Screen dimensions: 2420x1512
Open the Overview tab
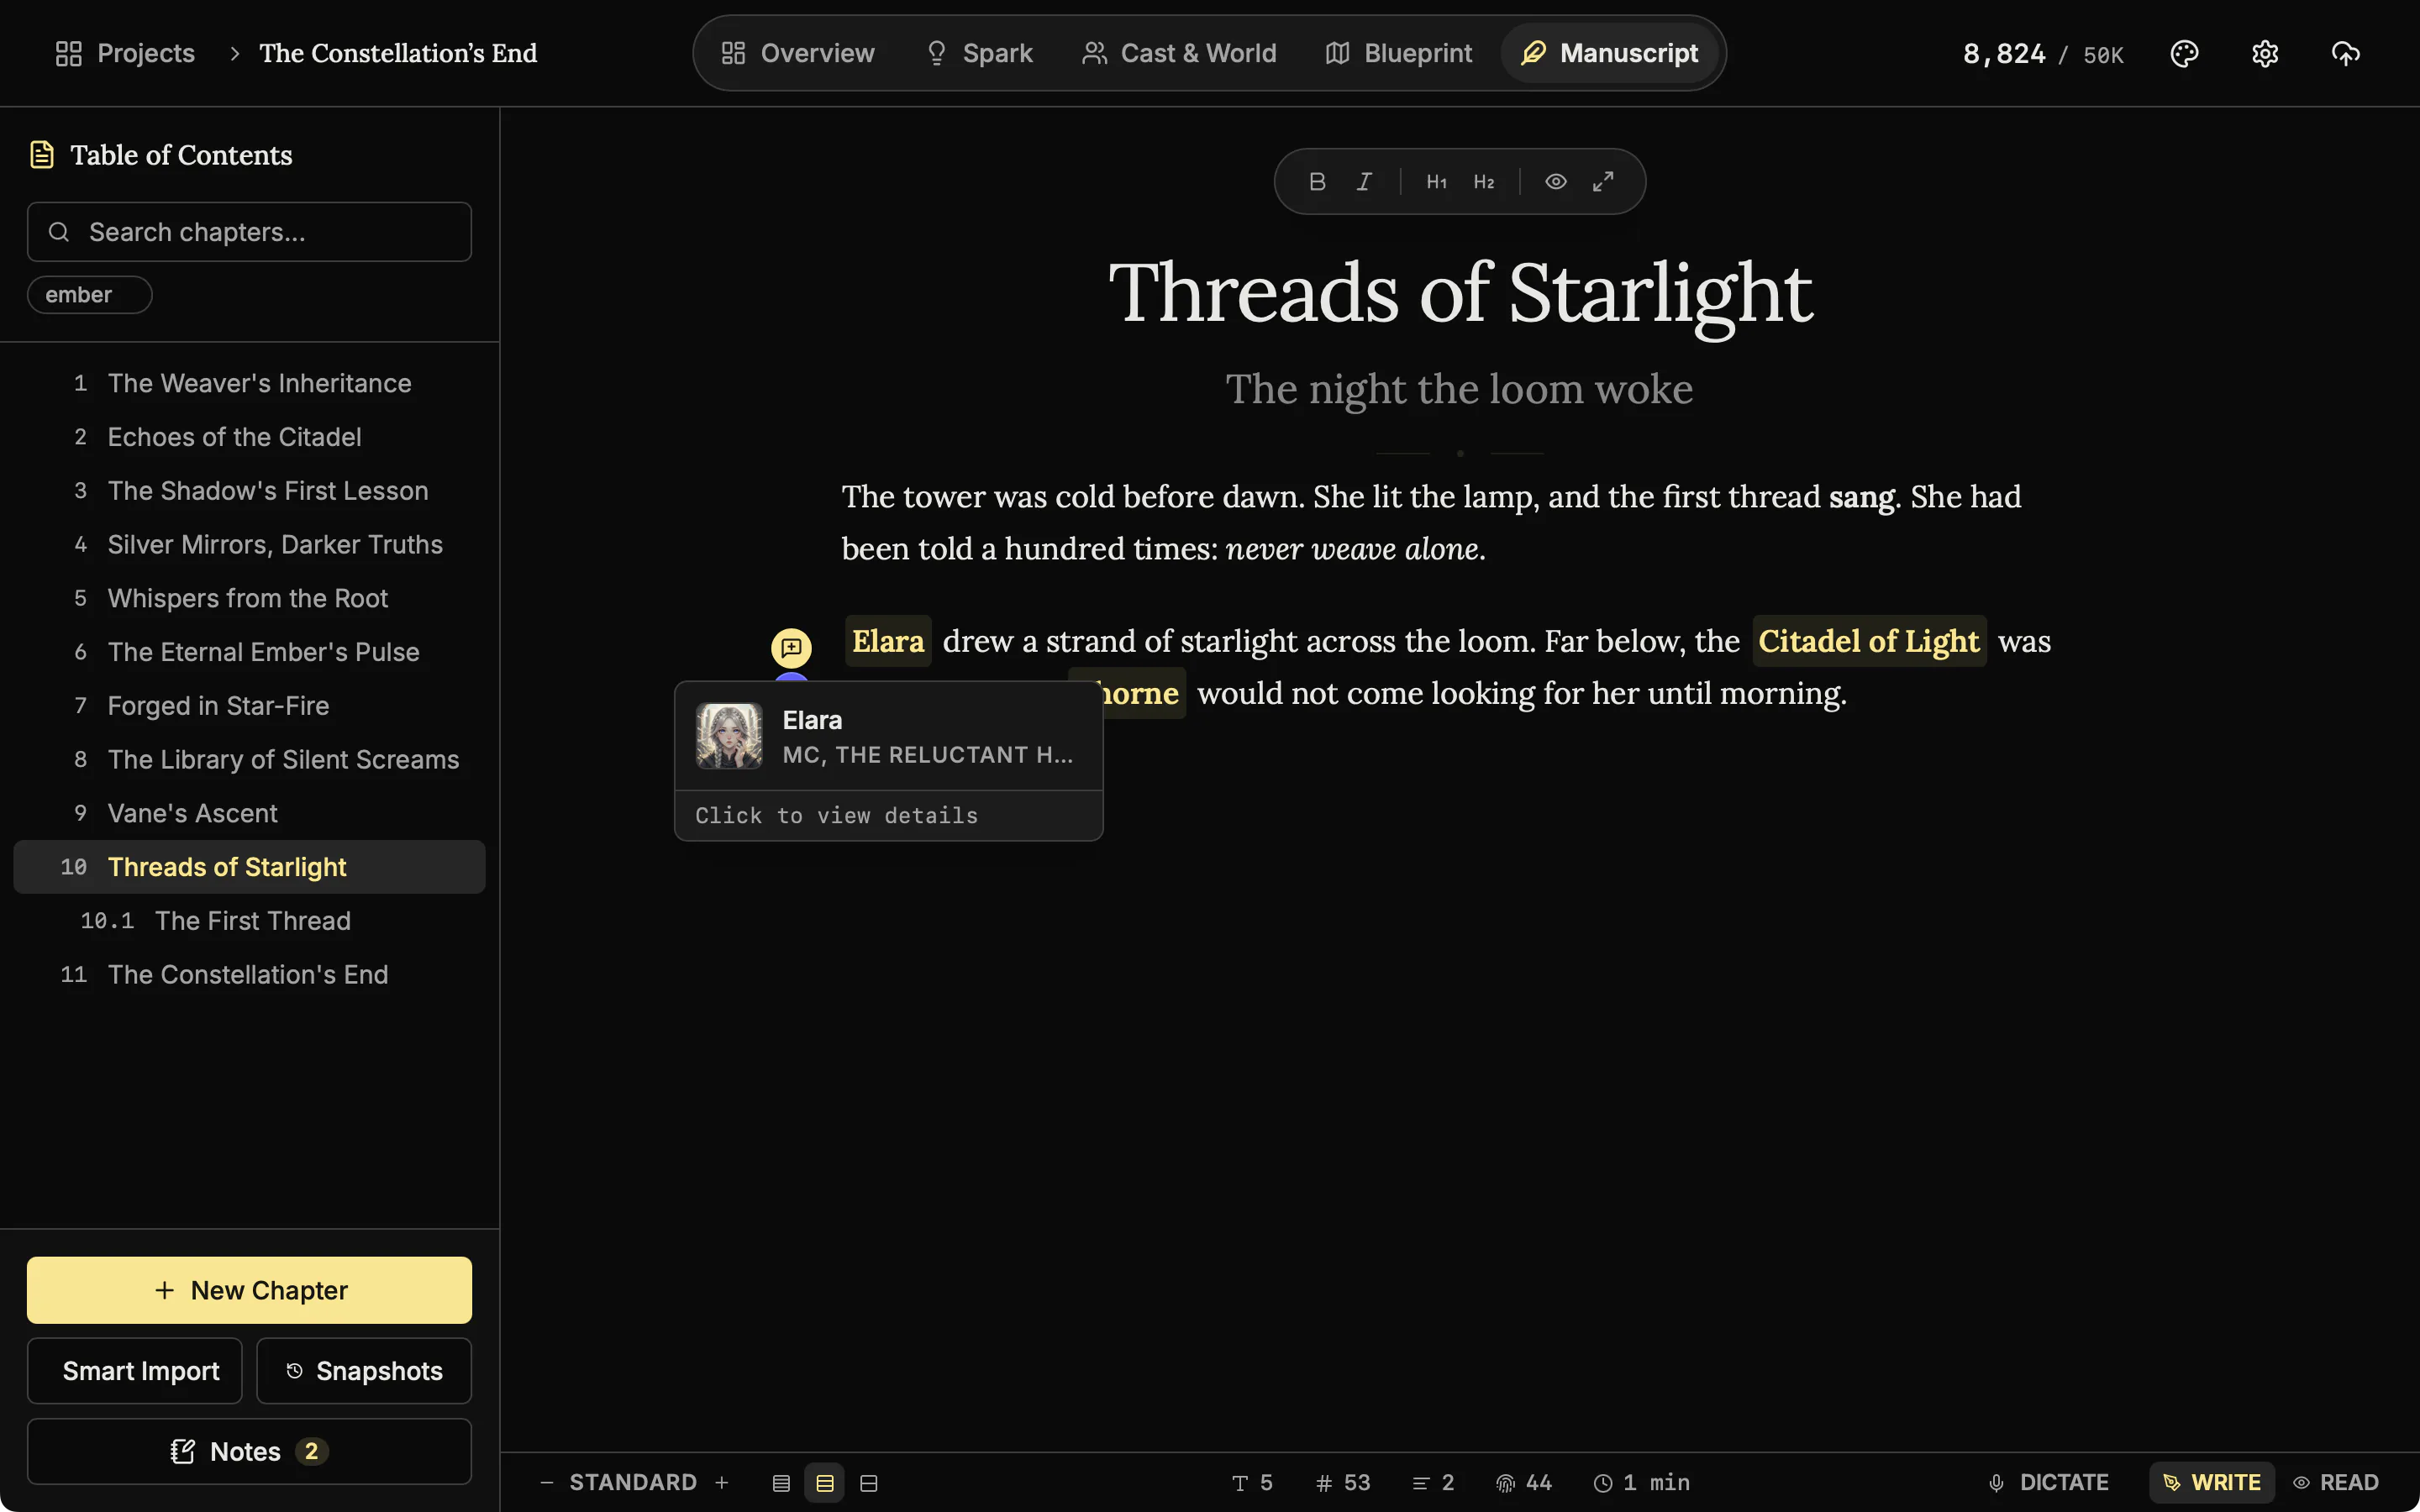[797, 53]
